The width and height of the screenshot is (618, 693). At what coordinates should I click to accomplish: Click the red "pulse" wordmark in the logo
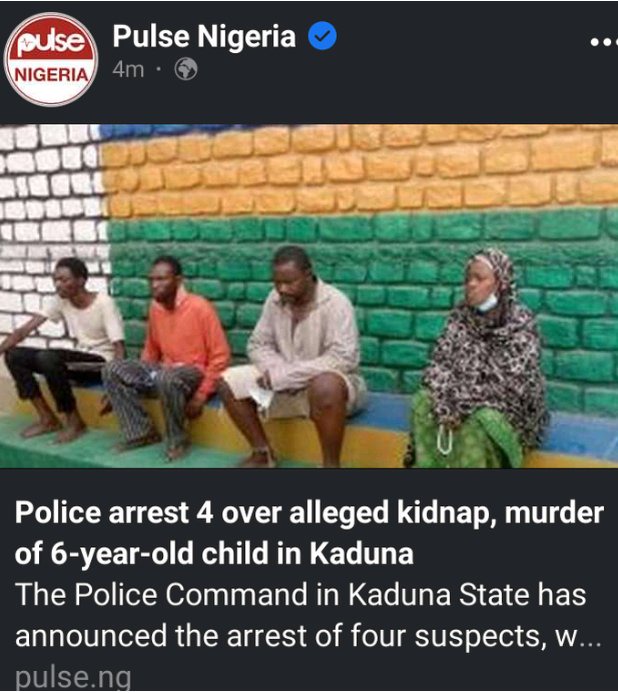pos(51,42)
